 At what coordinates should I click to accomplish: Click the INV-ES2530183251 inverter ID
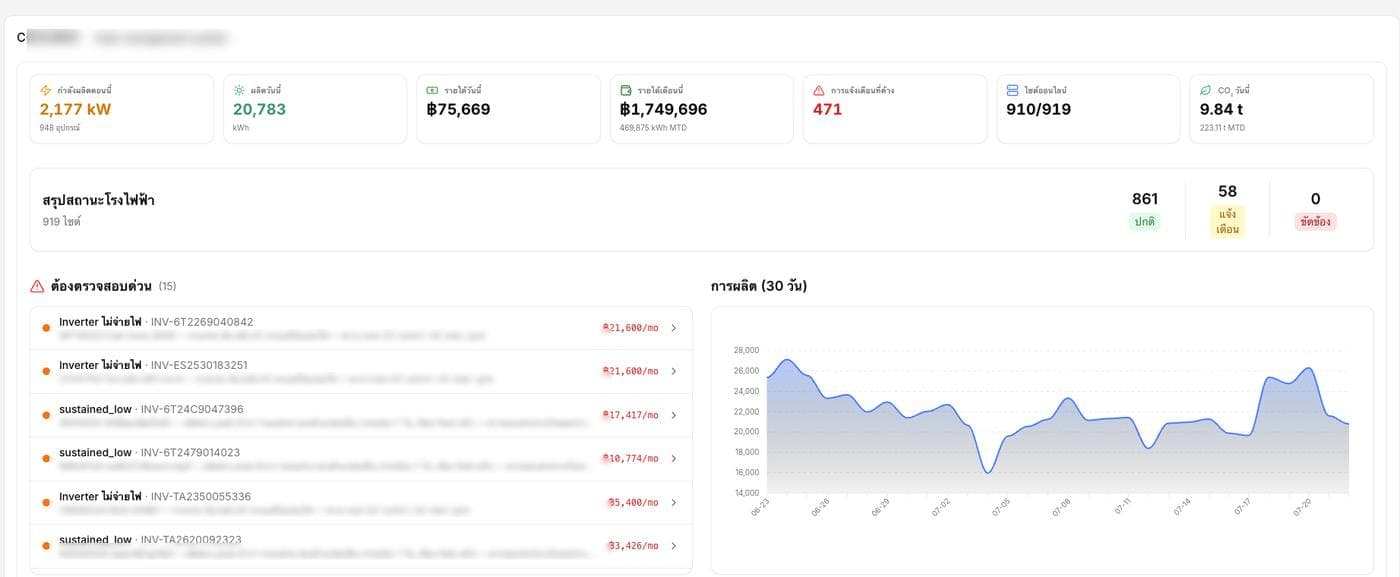pyautogui.click(x=199, y=365)
